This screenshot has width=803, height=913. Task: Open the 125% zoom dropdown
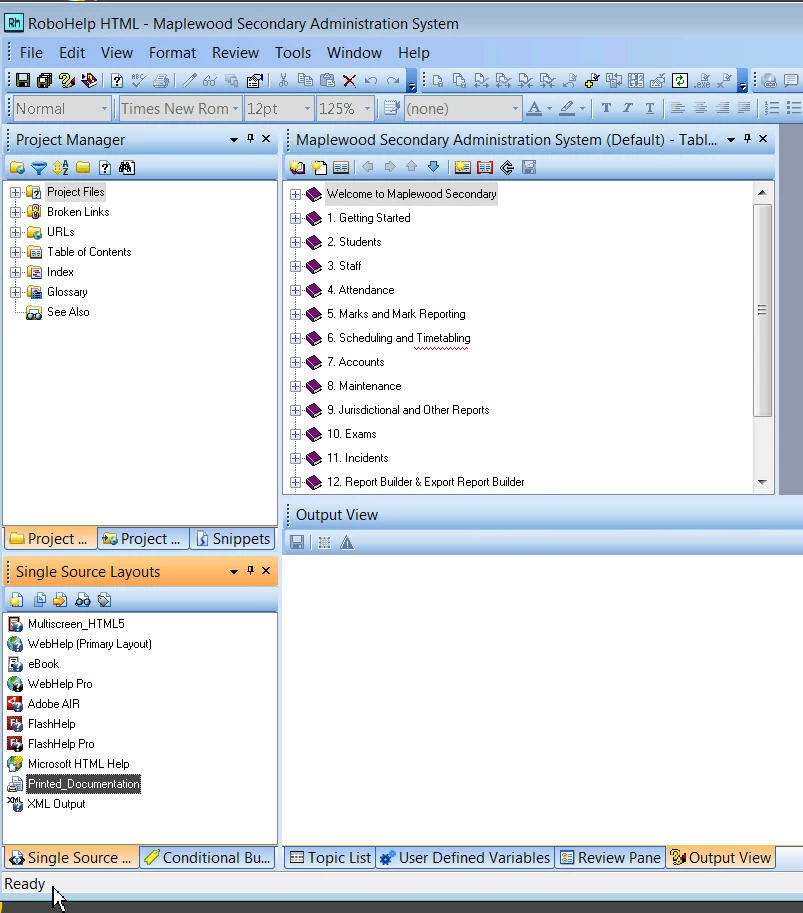(367, 109)
